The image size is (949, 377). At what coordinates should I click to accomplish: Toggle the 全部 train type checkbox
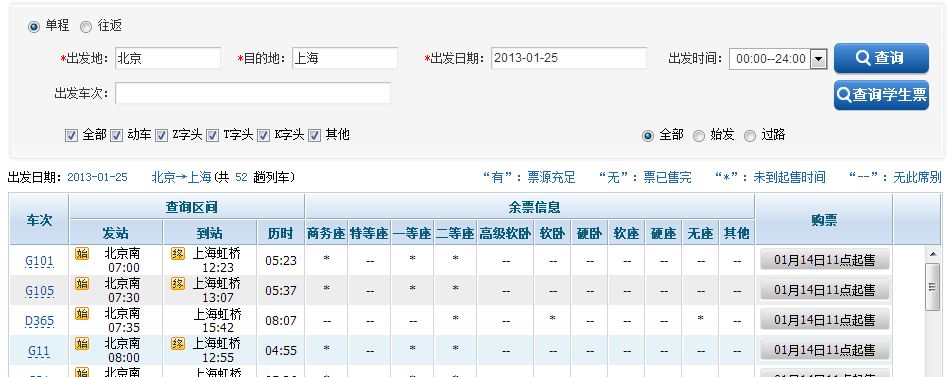(71, 135)
